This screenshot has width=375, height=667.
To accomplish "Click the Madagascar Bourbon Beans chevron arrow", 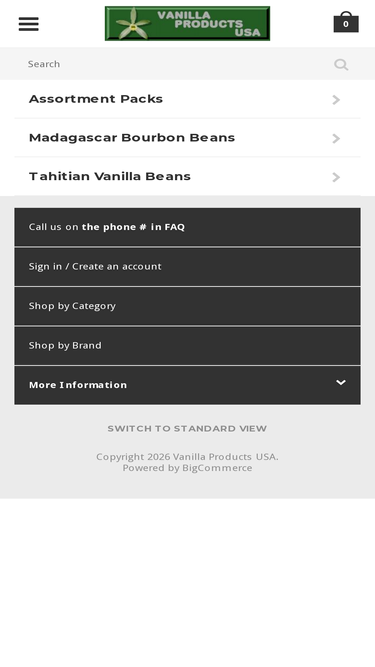I will tap(336, 138).
